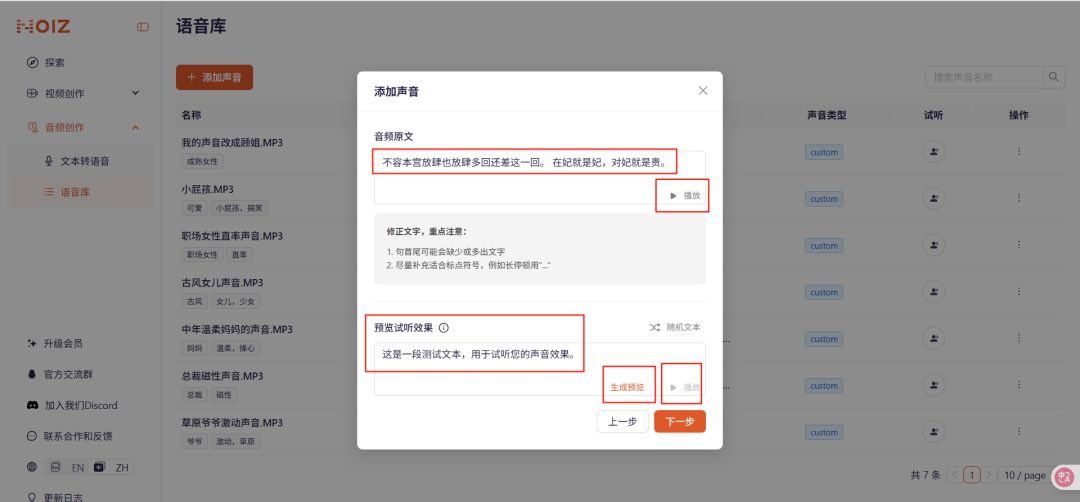
Task: Preview voice 古风女儿声音.MP3
Action: [x=933, y=293]
